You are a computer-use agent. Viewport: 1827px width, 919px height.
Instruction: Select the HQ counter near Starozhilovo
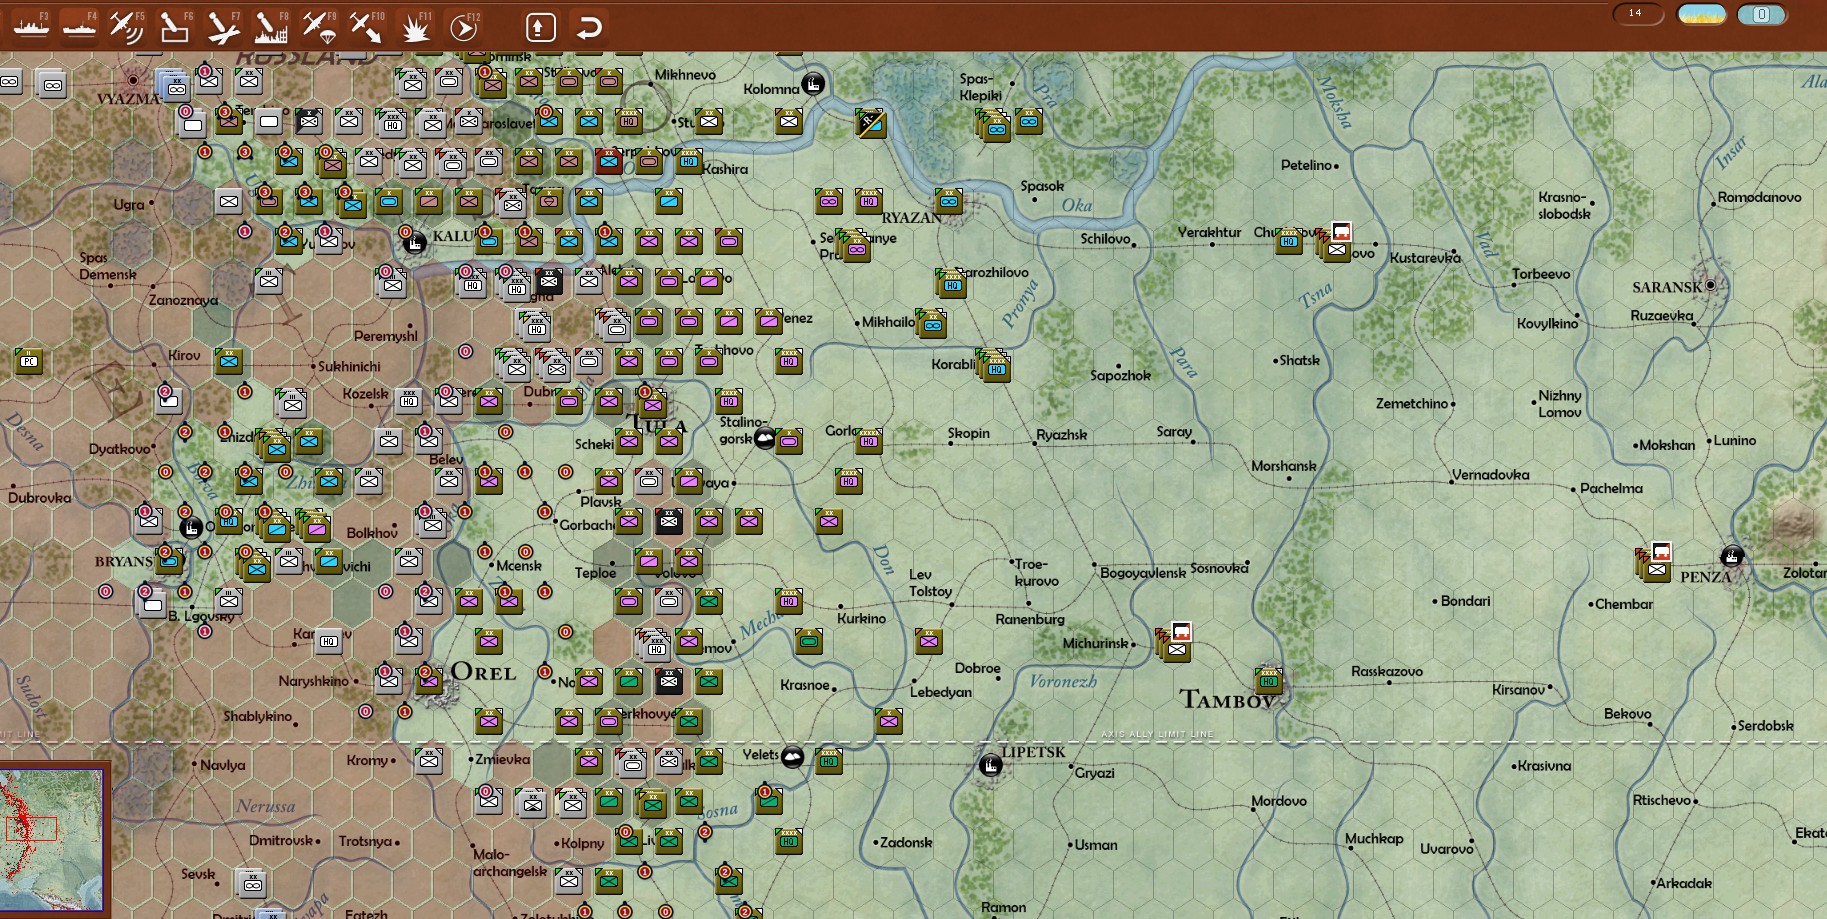tap(951, 283)
